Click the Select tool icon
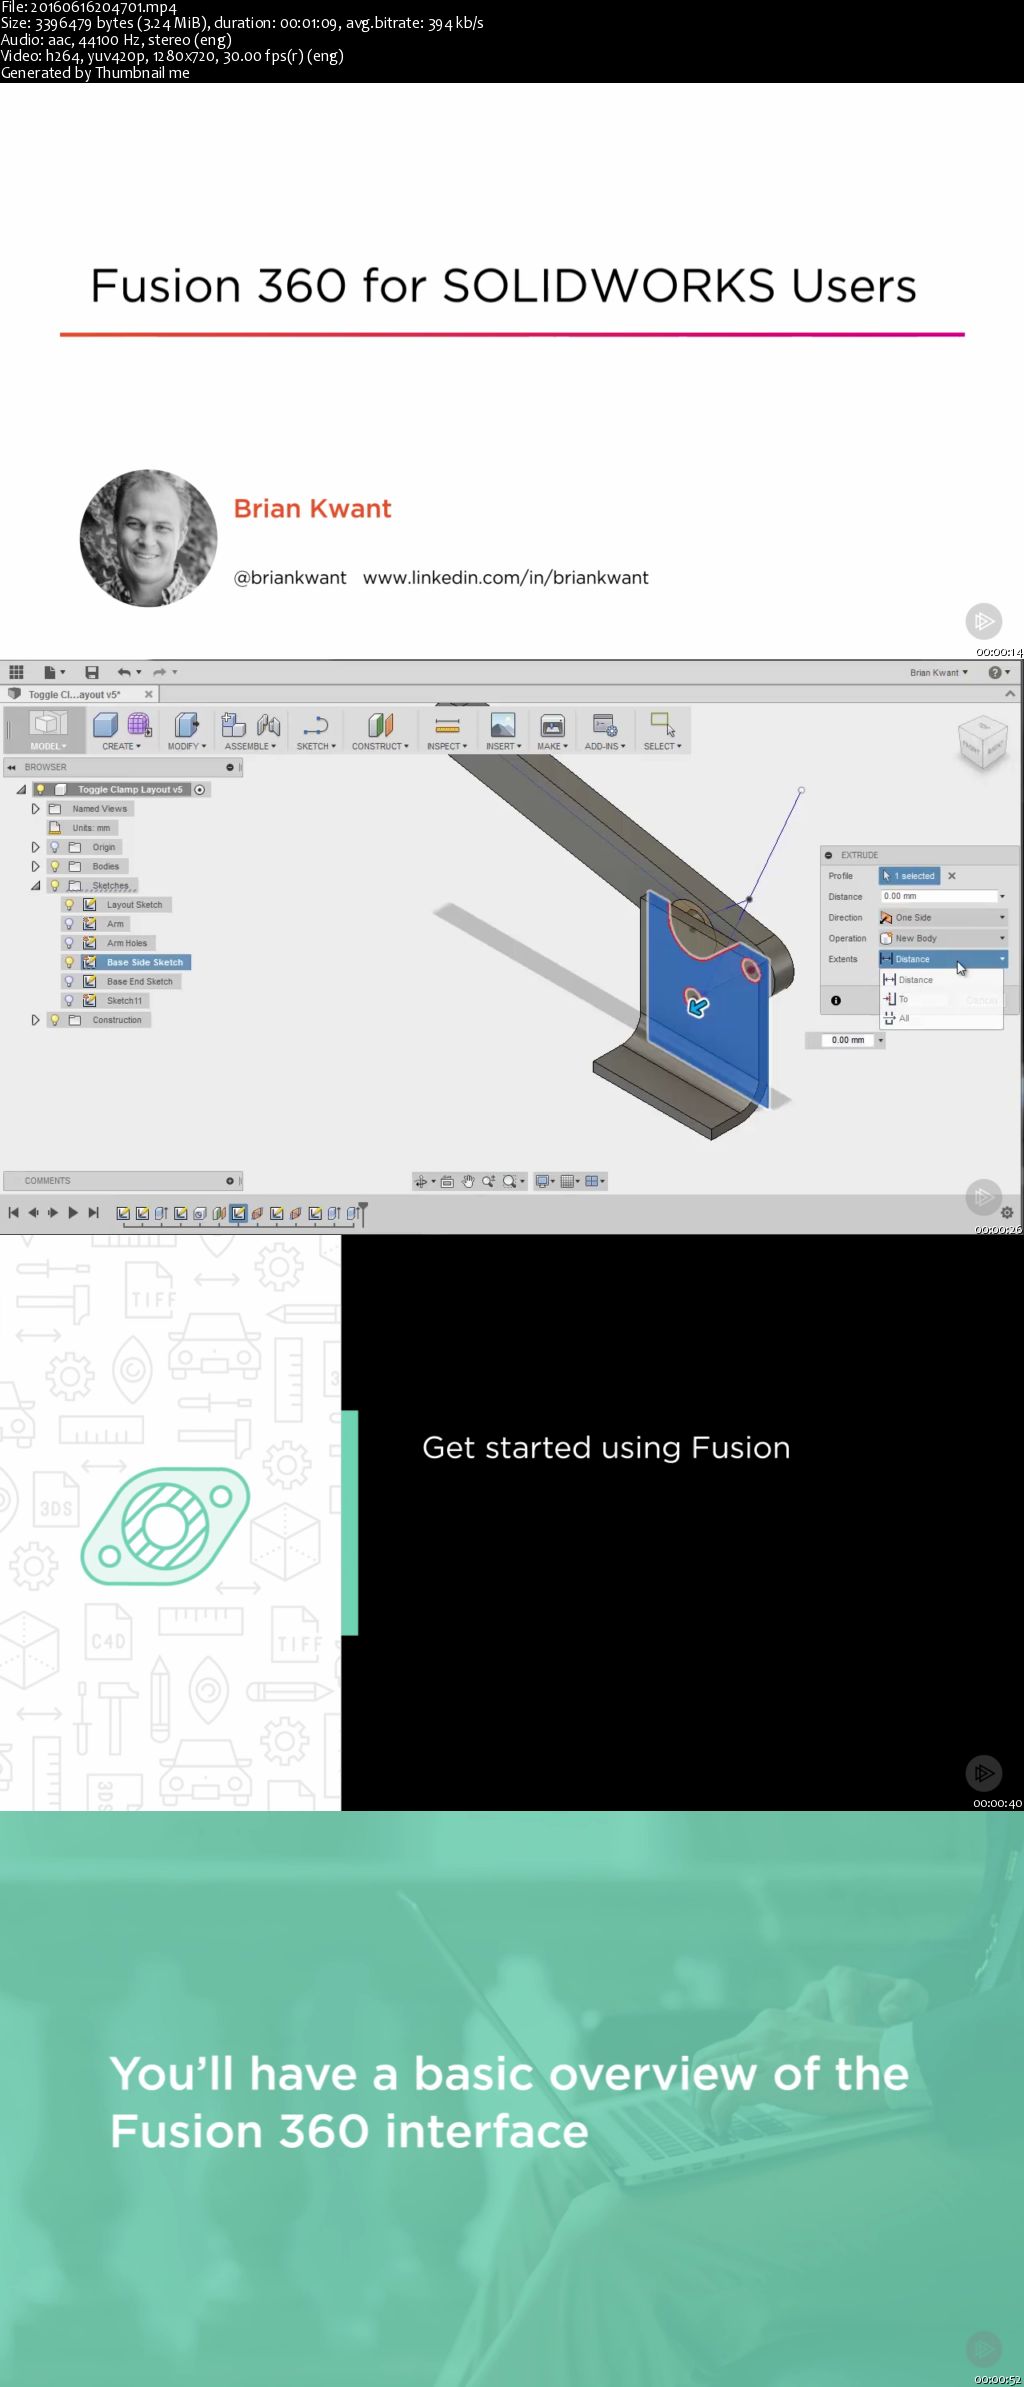Viewport: 1024px width, 2387px height. [x=662, y=725]
